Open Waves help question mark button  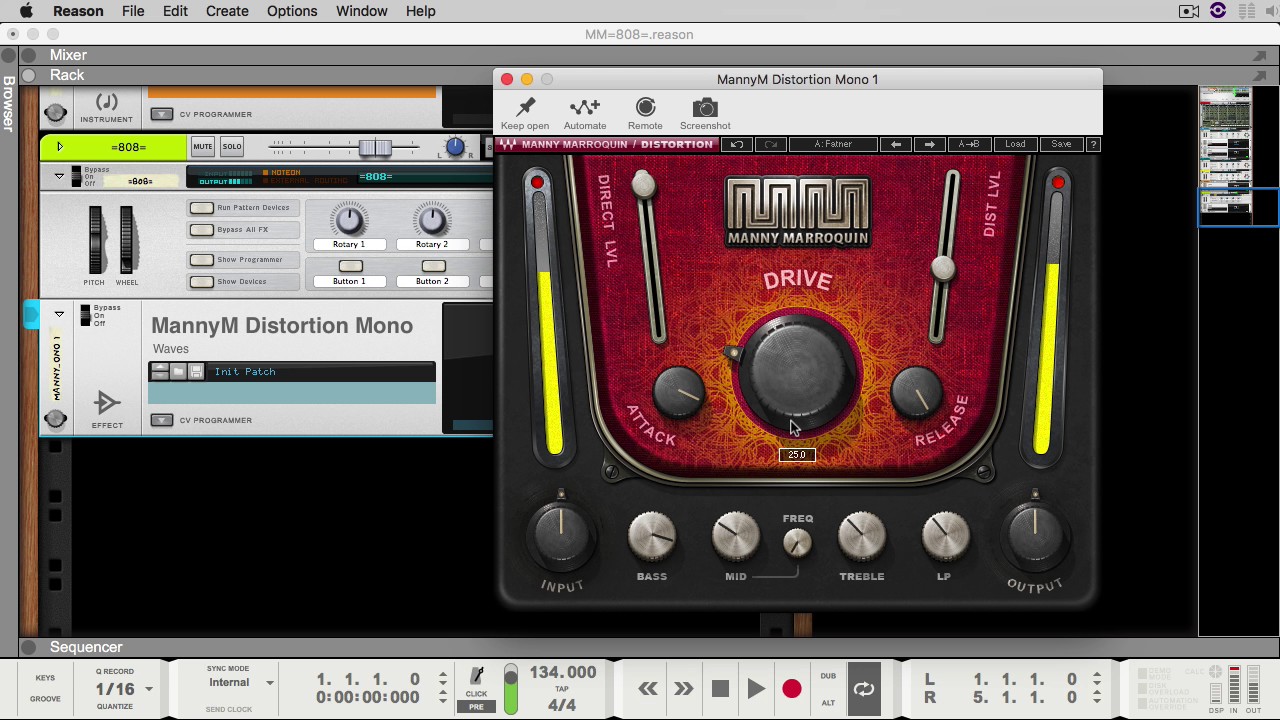[1093, 144]
